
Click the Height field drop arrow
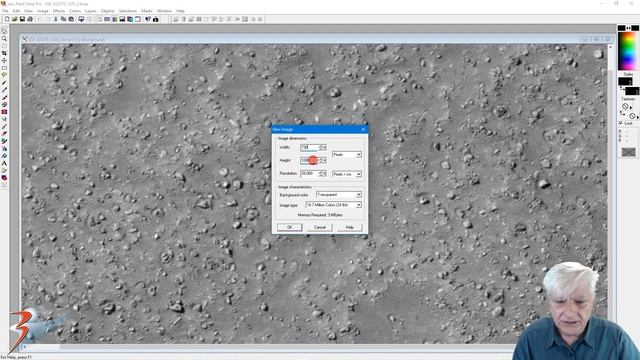(324, 160)
